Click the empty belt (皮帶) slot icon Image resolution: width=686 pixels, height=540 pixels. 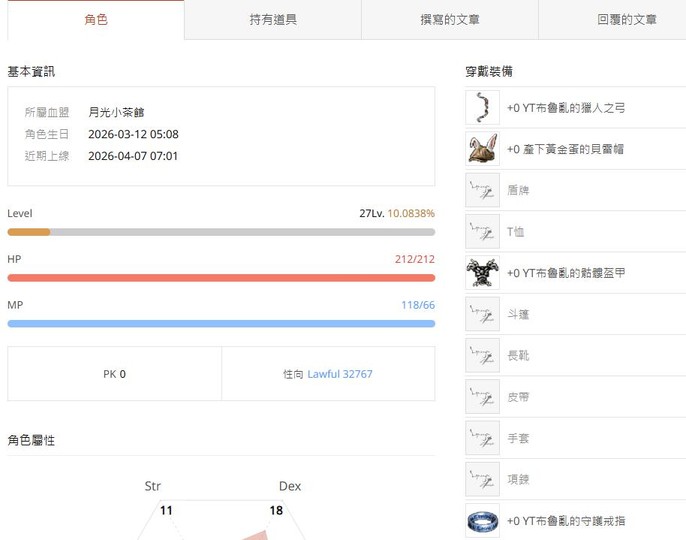coord(482,397)
